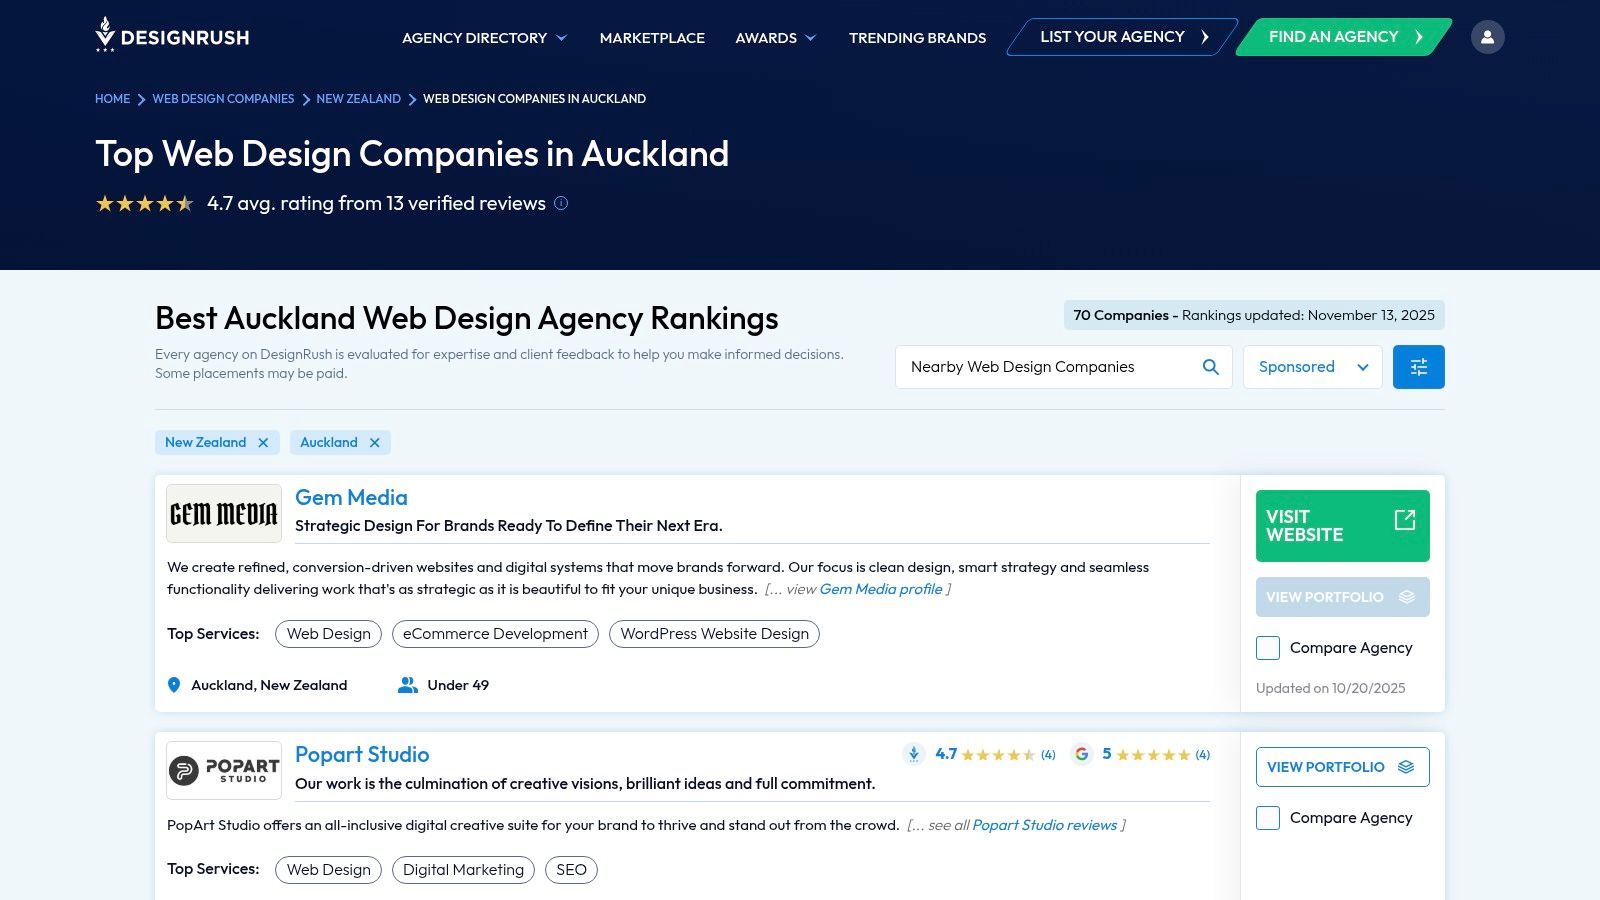
Task: Open the advanced filters sliders icon
Action: point(1418,366)
